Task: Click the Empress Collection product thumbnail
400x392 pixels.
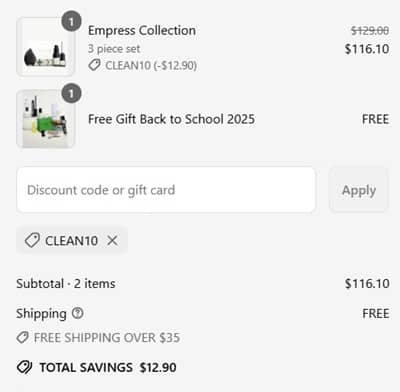Action: coord(45,47)
